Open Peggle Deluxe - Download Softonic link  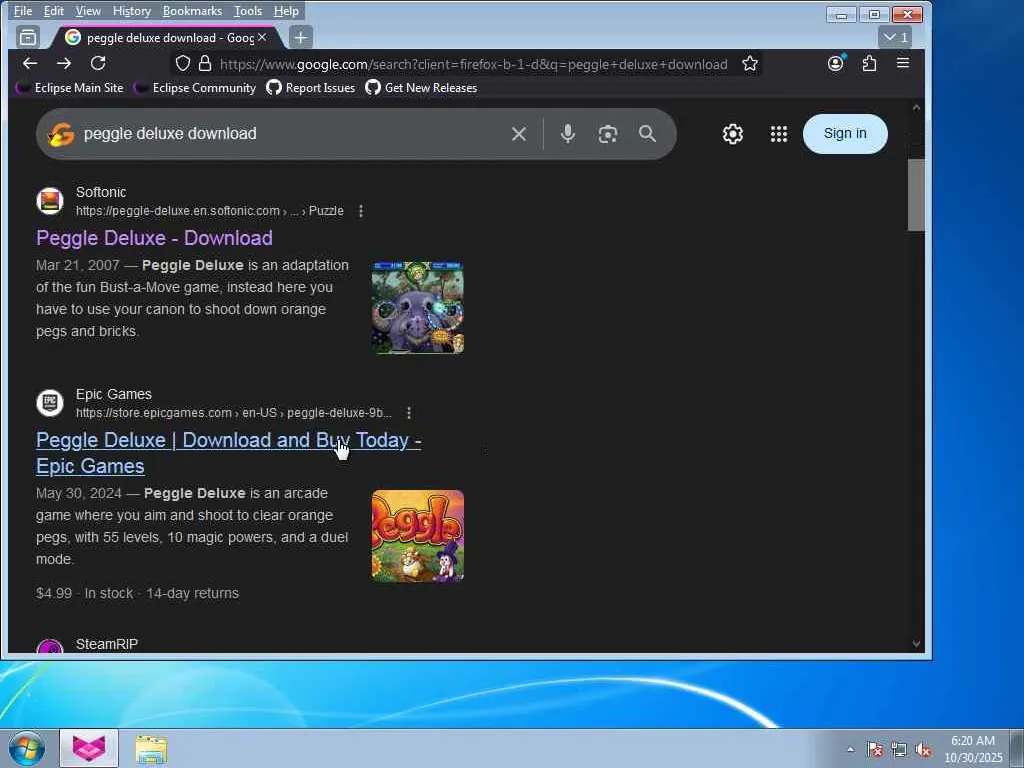click(x=154, y=238)
